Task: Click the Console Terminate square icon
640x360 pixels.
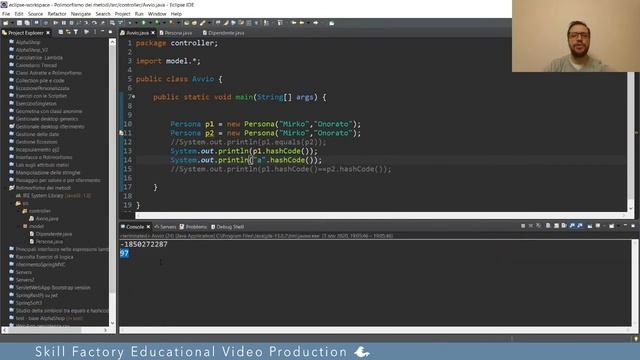Action: coord(523,226)
